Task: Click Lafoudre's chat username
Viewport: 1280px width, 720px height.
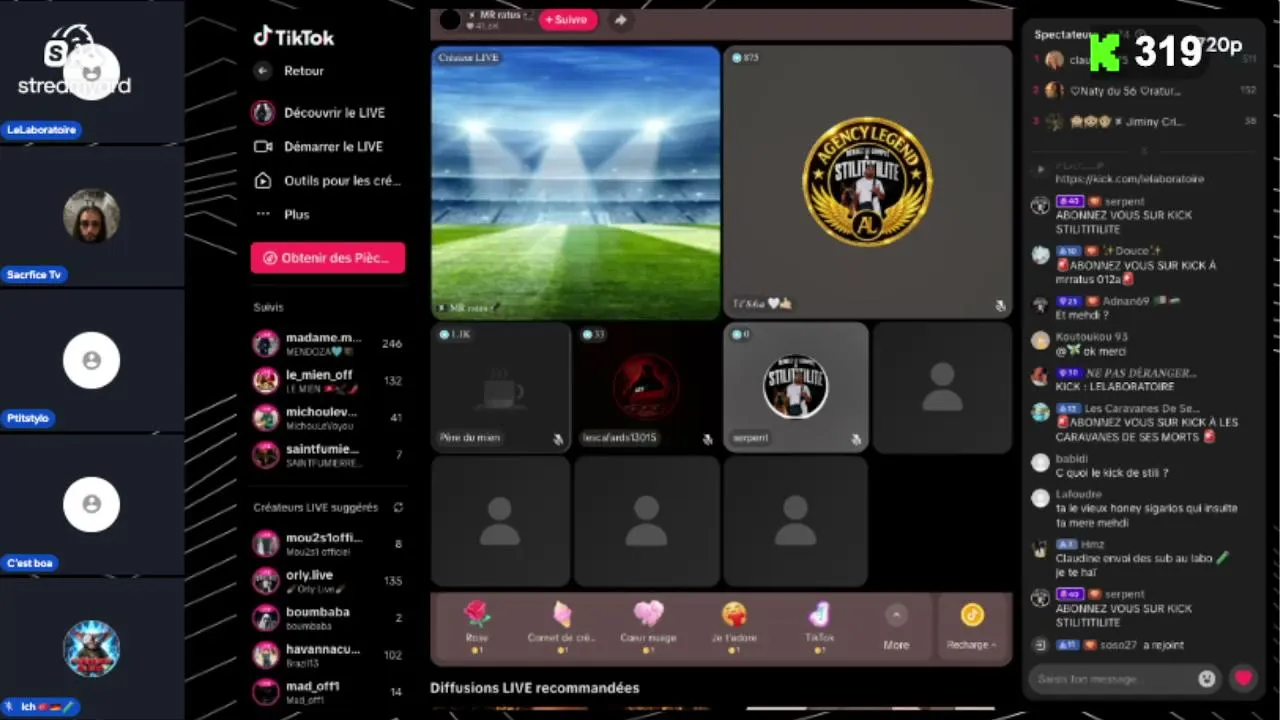Action: (1079, 494)
